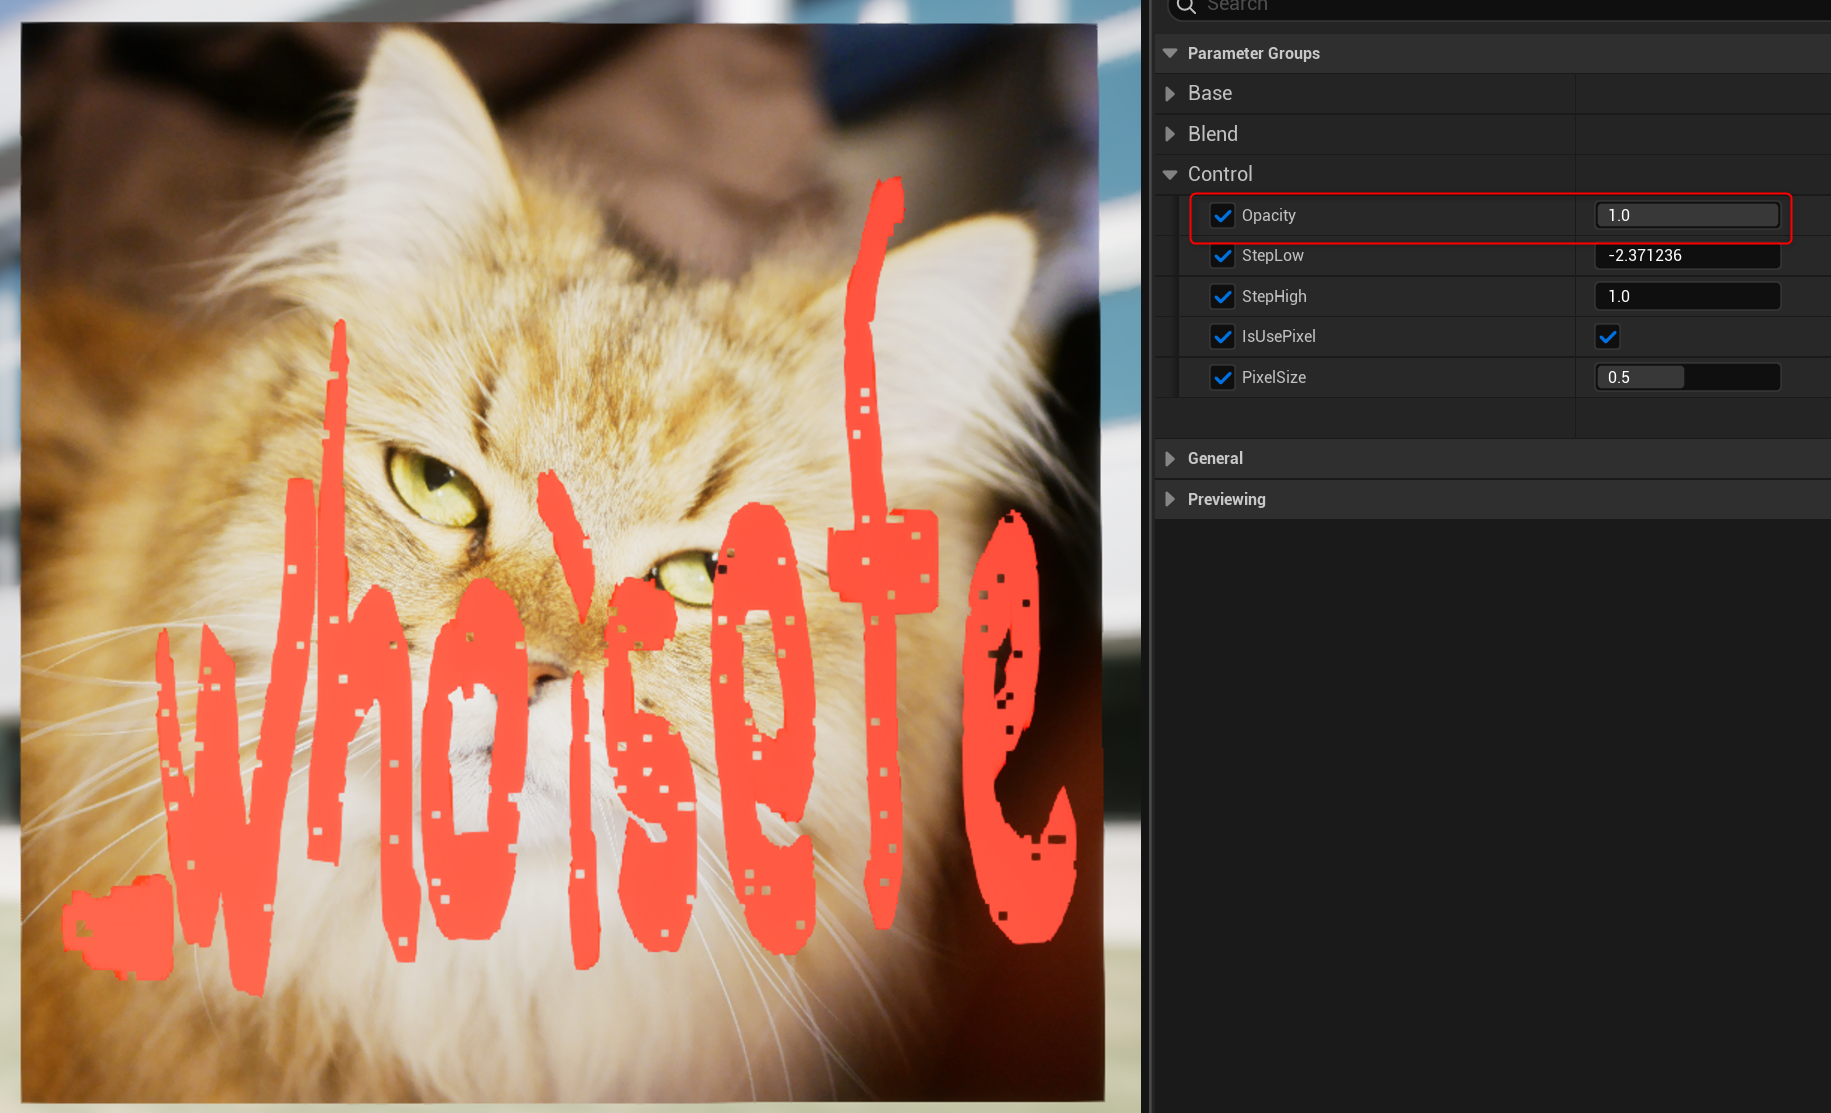Collapse the Control parameter group
The width and height of the screenshot is (1831, 1113).
coord(1170,174)
